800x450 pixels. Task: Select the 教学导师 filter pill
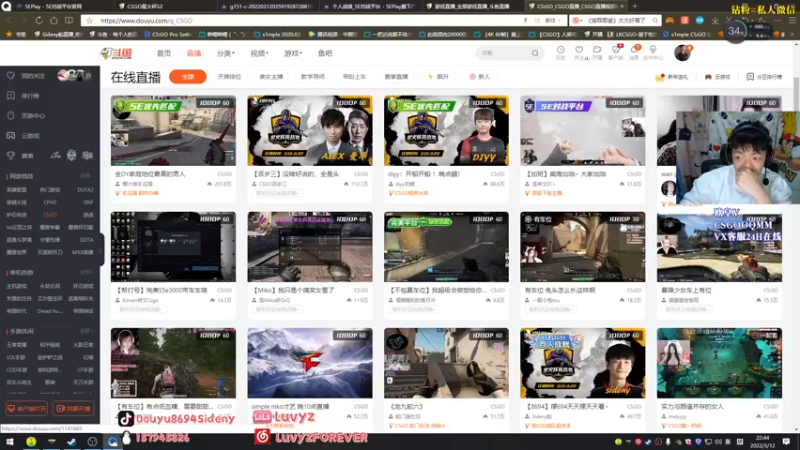tap(313, 77)
